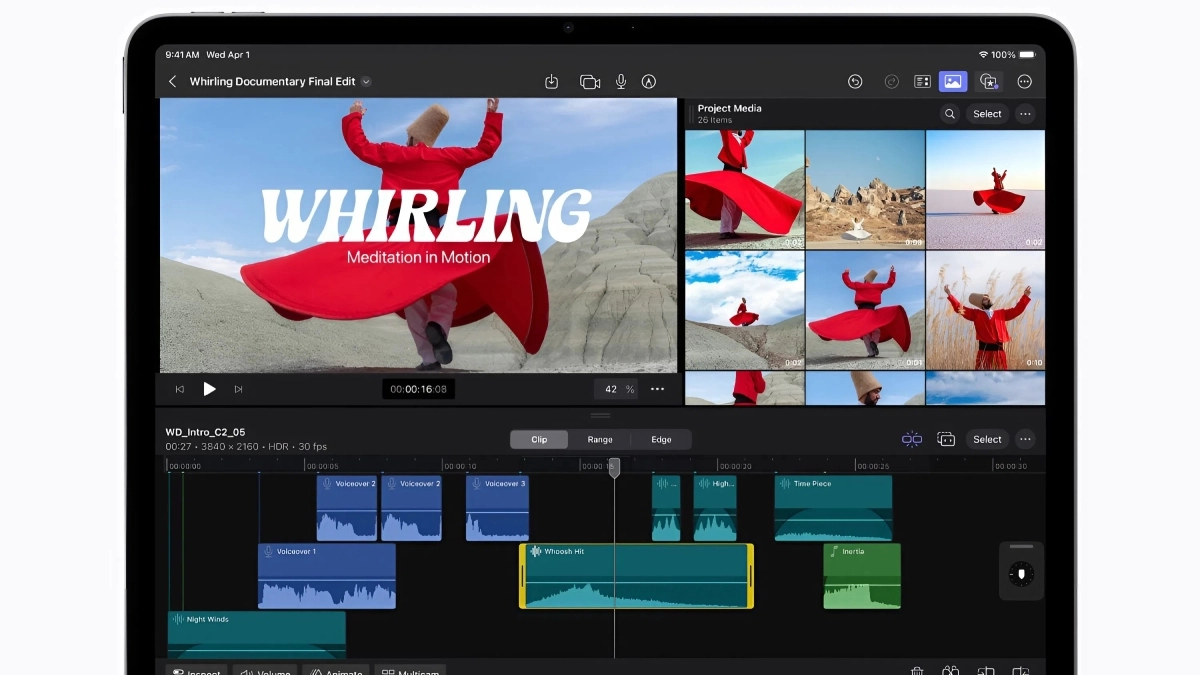Start voiceover recording with the microphone icon
This screenshot has height=675, width=1200.
621,82
